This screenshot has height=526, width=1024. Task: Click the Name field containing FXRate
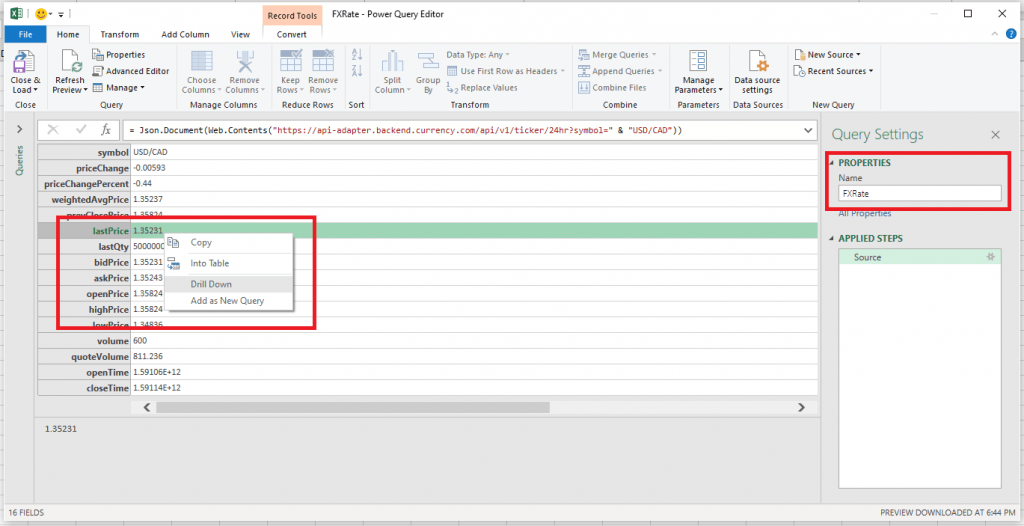[x=920, y=193]
